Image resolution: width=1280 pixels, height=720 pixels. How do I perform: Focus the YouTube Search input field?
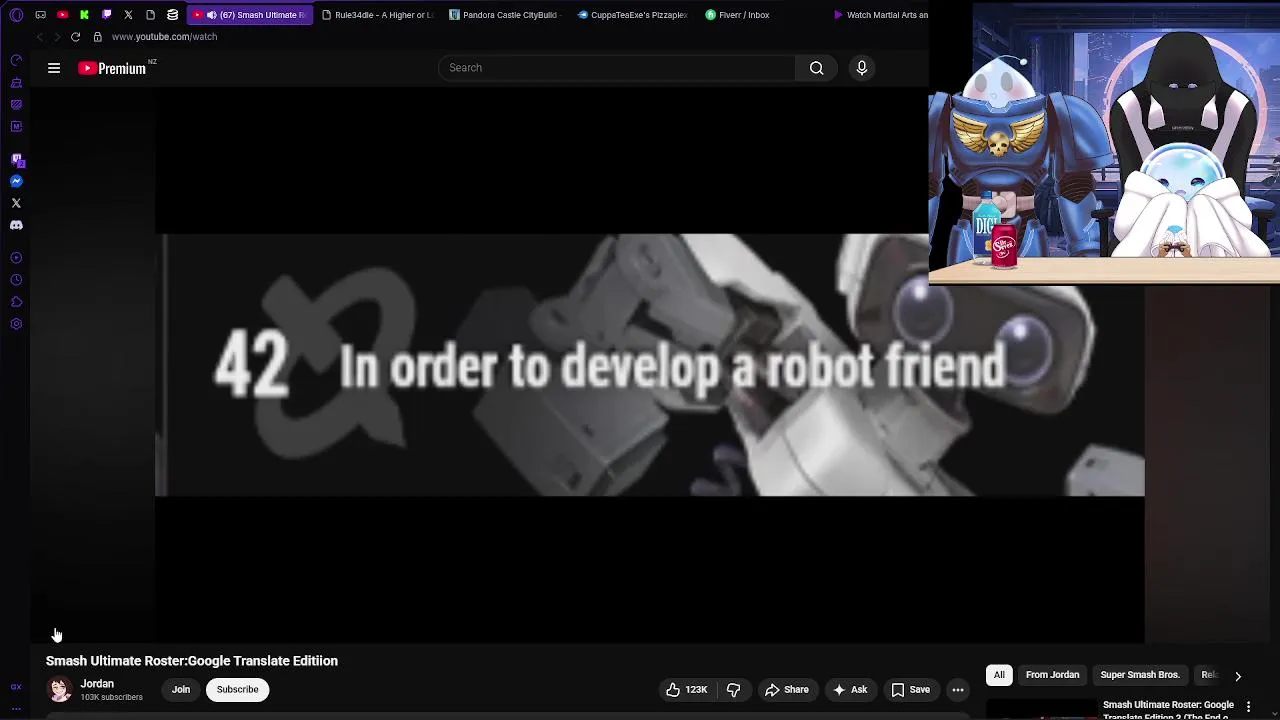point(617,68)
